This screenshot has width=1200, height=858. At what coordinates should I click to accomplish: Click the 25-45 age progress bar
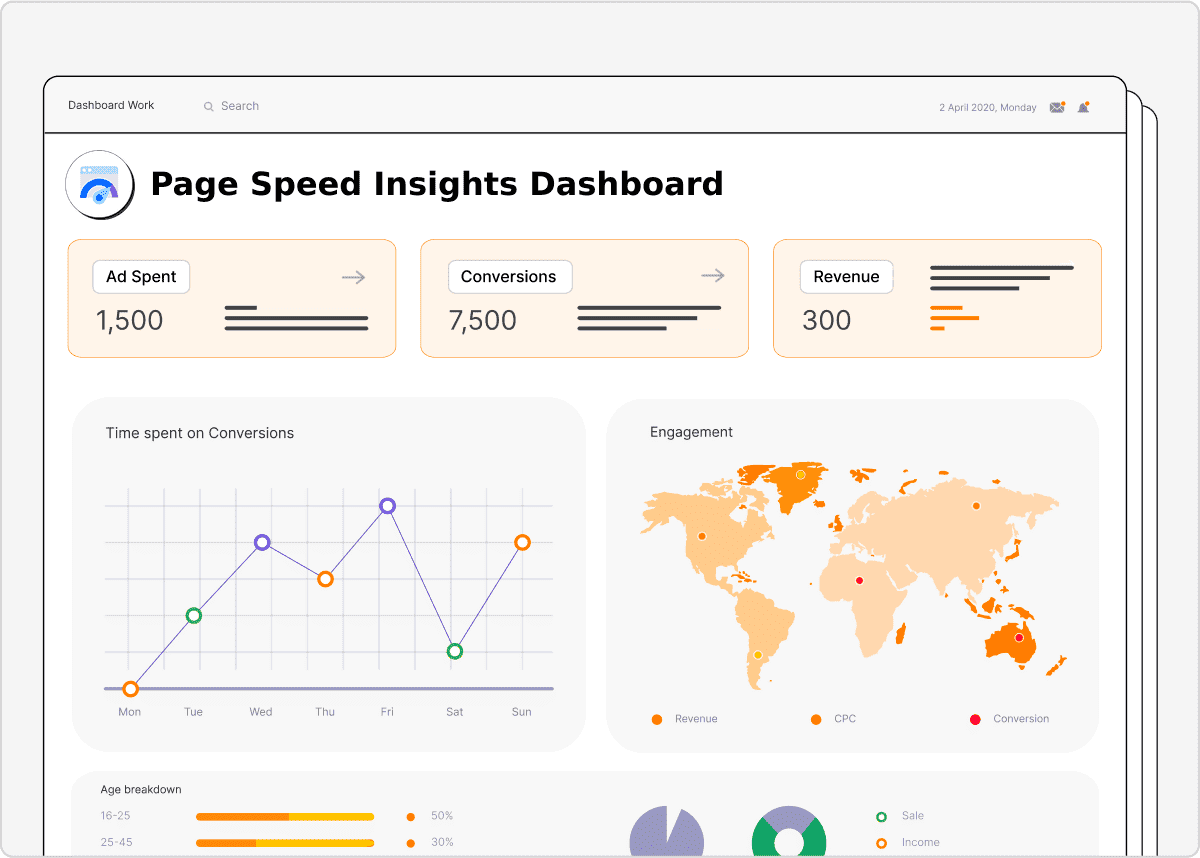pyautogui.click(x=285, y=843)
